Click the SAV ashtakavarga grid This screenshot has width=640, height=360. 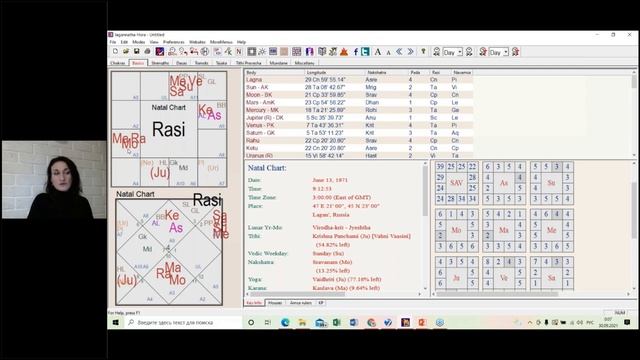(x=456, y=183)
